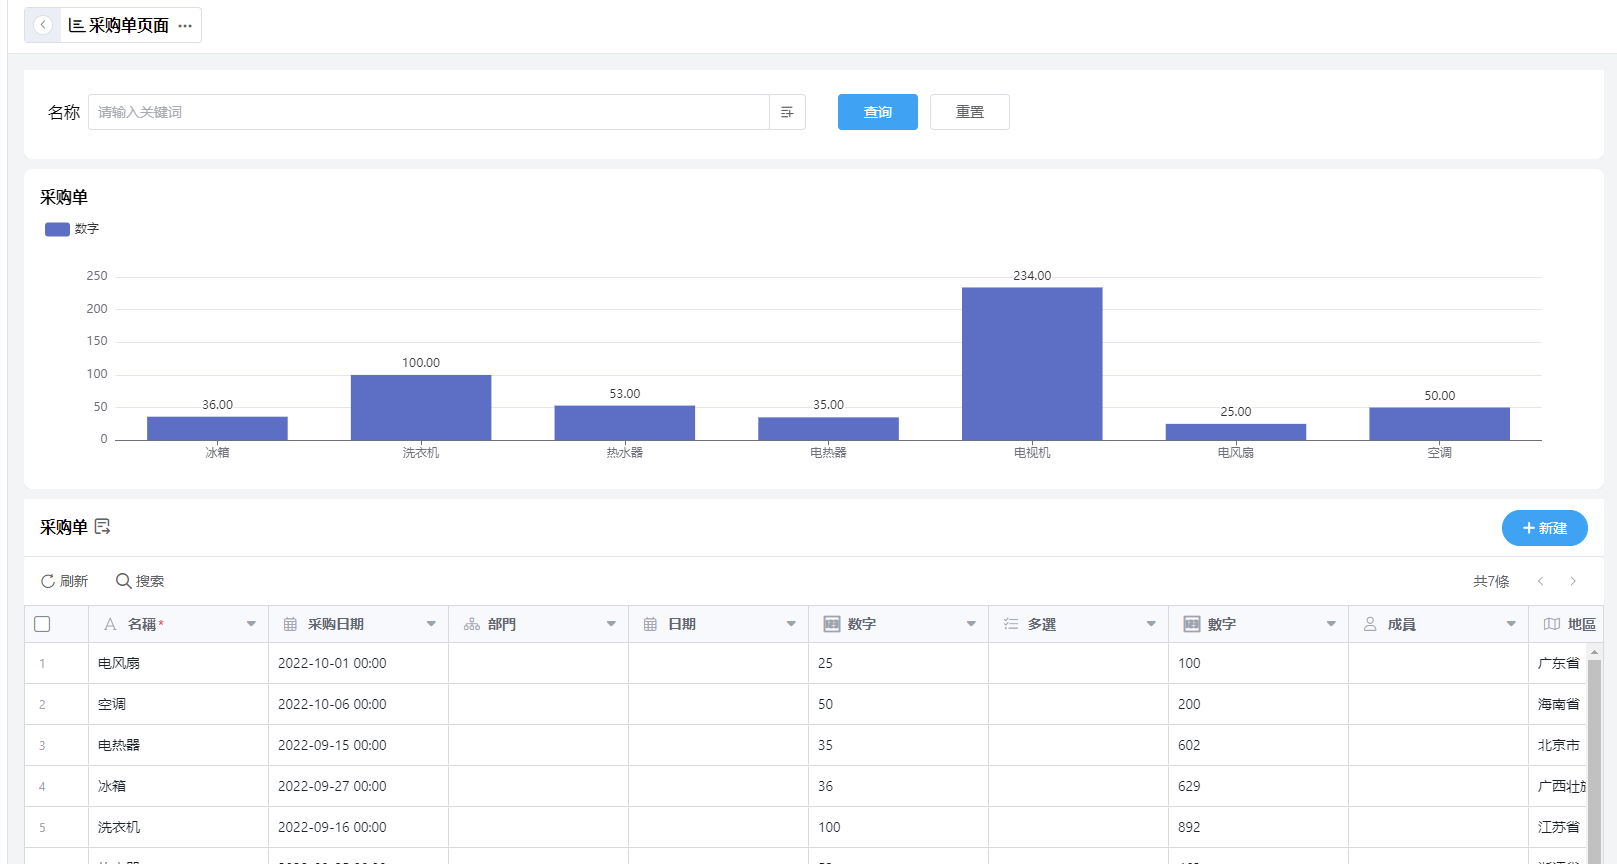The width and height of the screenshot is (1617, 864).
Task: Check the select-all checkbox in table header
Action: [x=42, y=624]
